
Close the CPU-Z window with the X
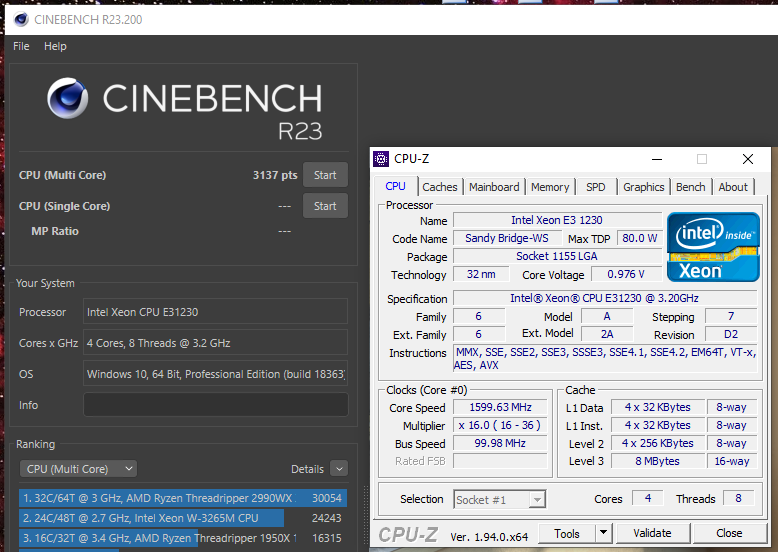748,159
